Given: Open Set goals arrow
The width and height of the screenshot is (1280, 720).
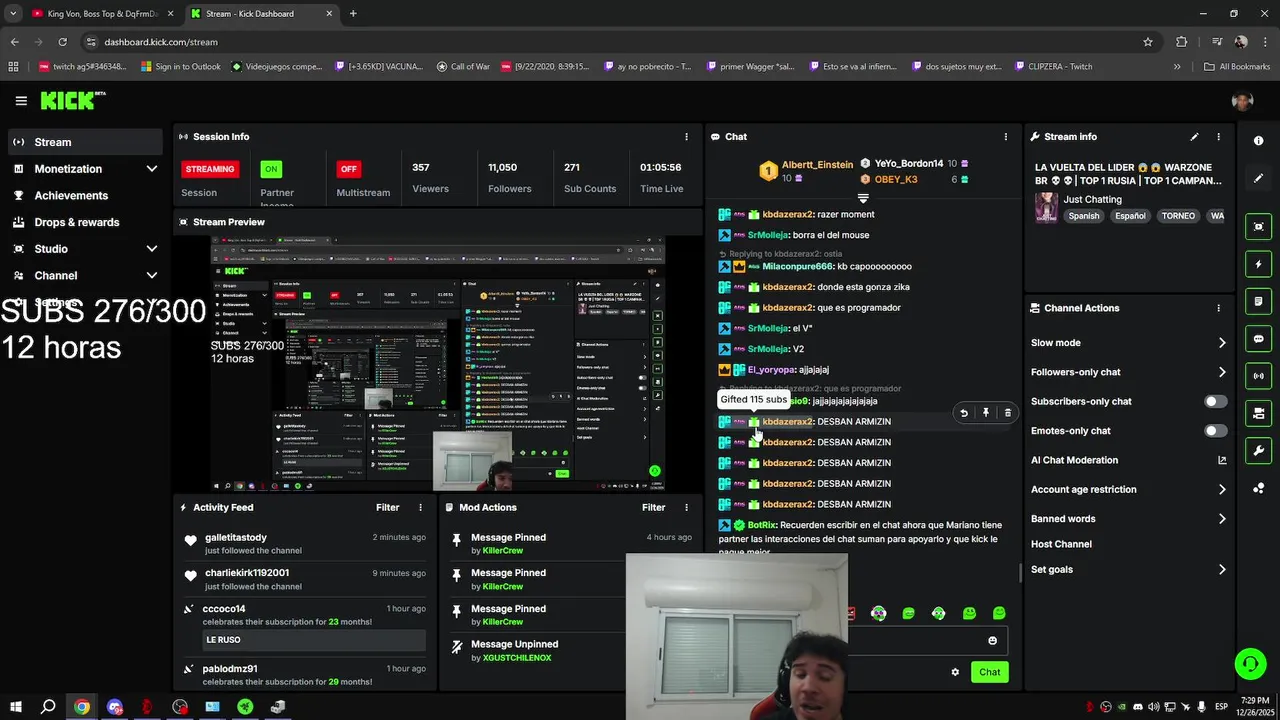Looking at the screenshot, I should pyautogui.click(x=1222, y=570).
